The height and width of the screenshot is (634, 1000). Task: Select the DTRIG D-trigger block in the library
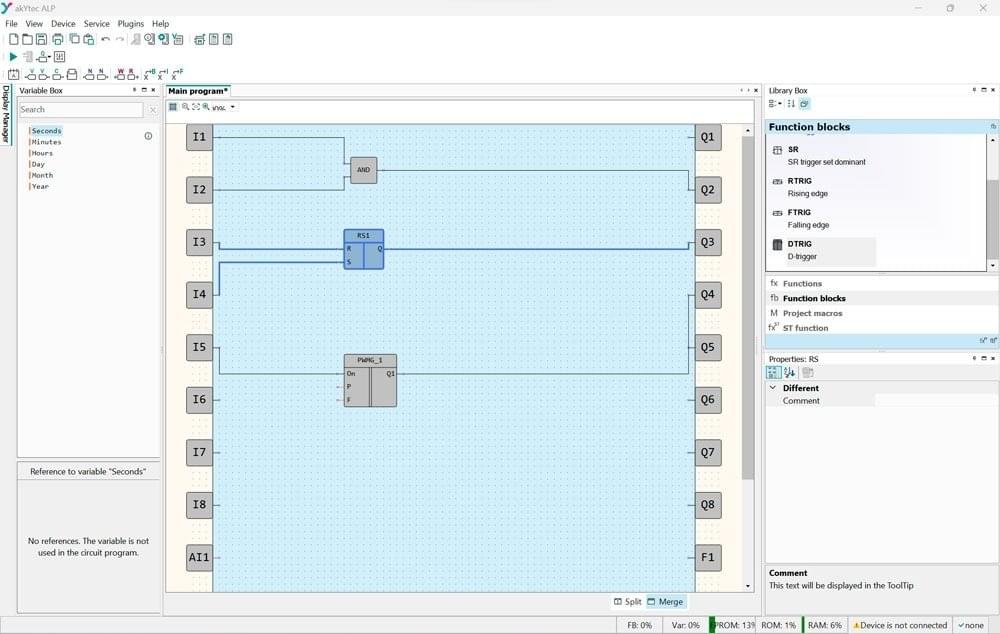click(800, 243)
